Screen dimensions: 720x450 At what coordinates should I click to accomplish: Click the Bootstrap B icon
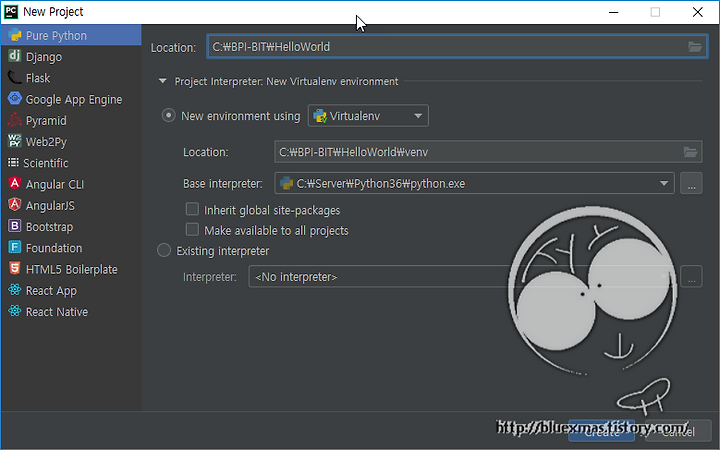(x=15, y=226)
